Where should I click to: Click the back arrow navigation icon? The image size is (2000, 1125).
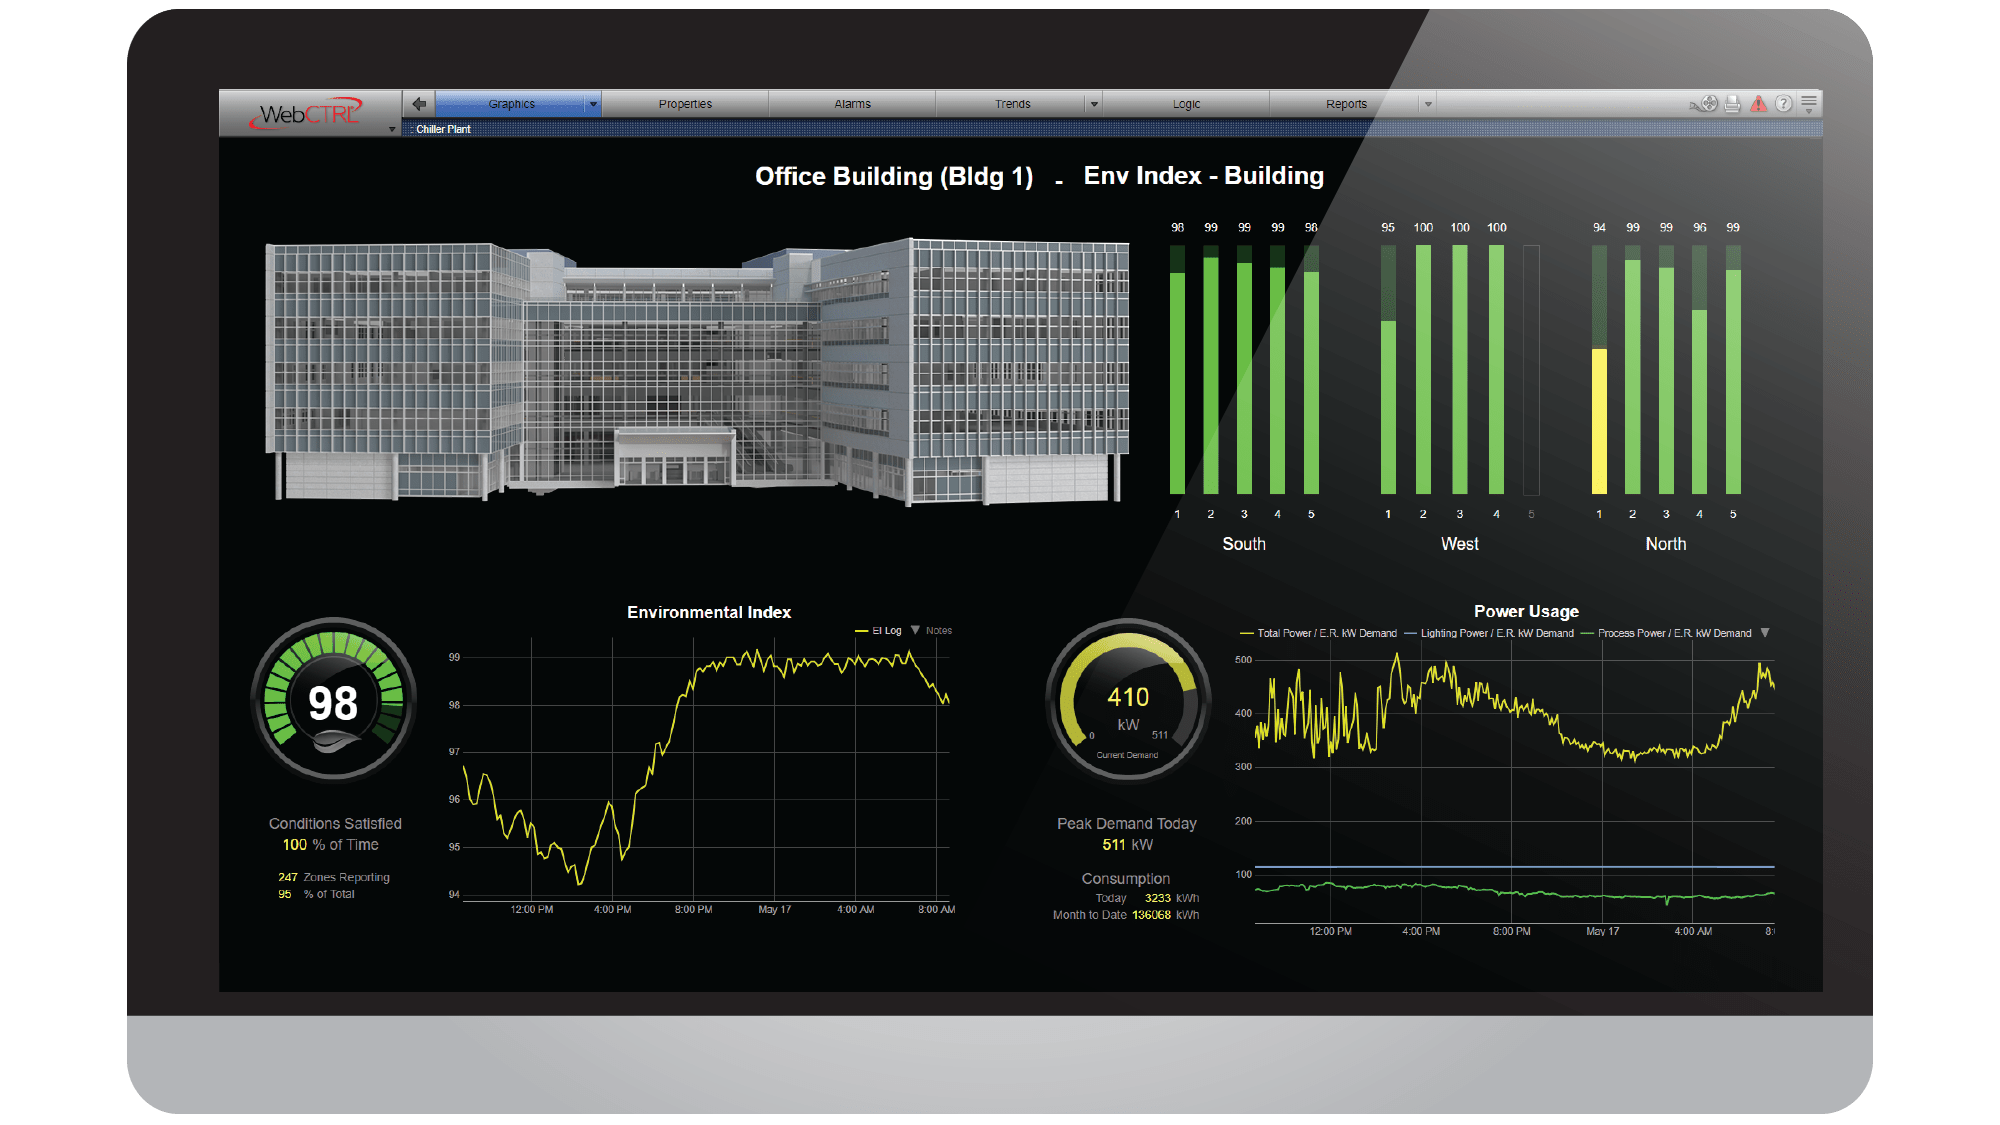click(x=419, y=103)
